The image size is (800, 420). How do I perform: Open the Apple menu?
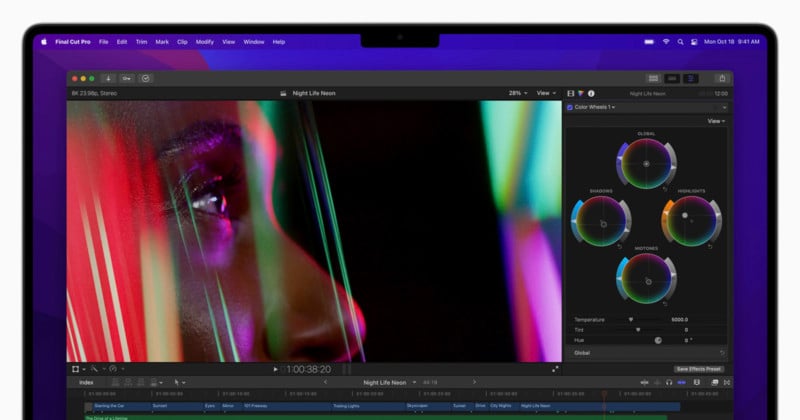tap(44, 42)
